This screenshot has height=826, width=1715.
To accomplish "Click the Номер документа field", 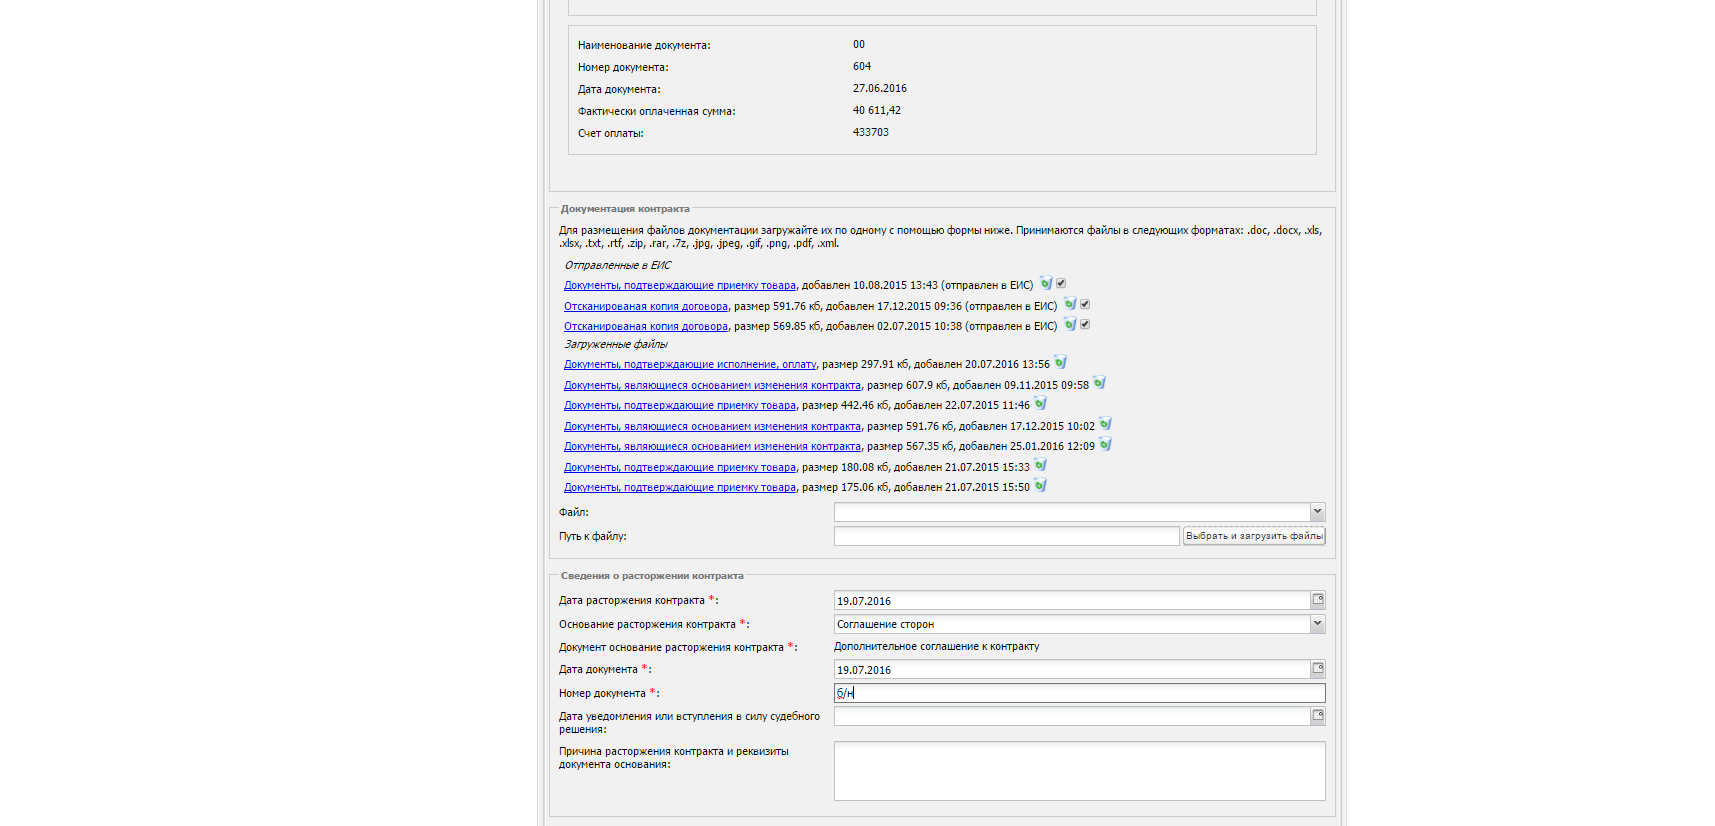I will click(x=1080, y=693).
